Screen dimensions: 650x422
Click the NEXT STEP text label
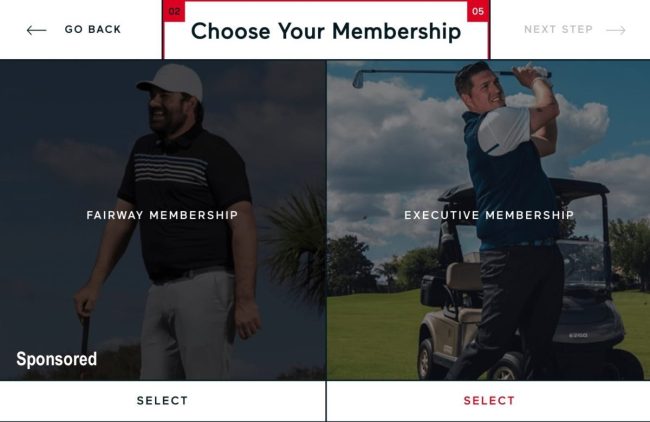coord(558,30)
